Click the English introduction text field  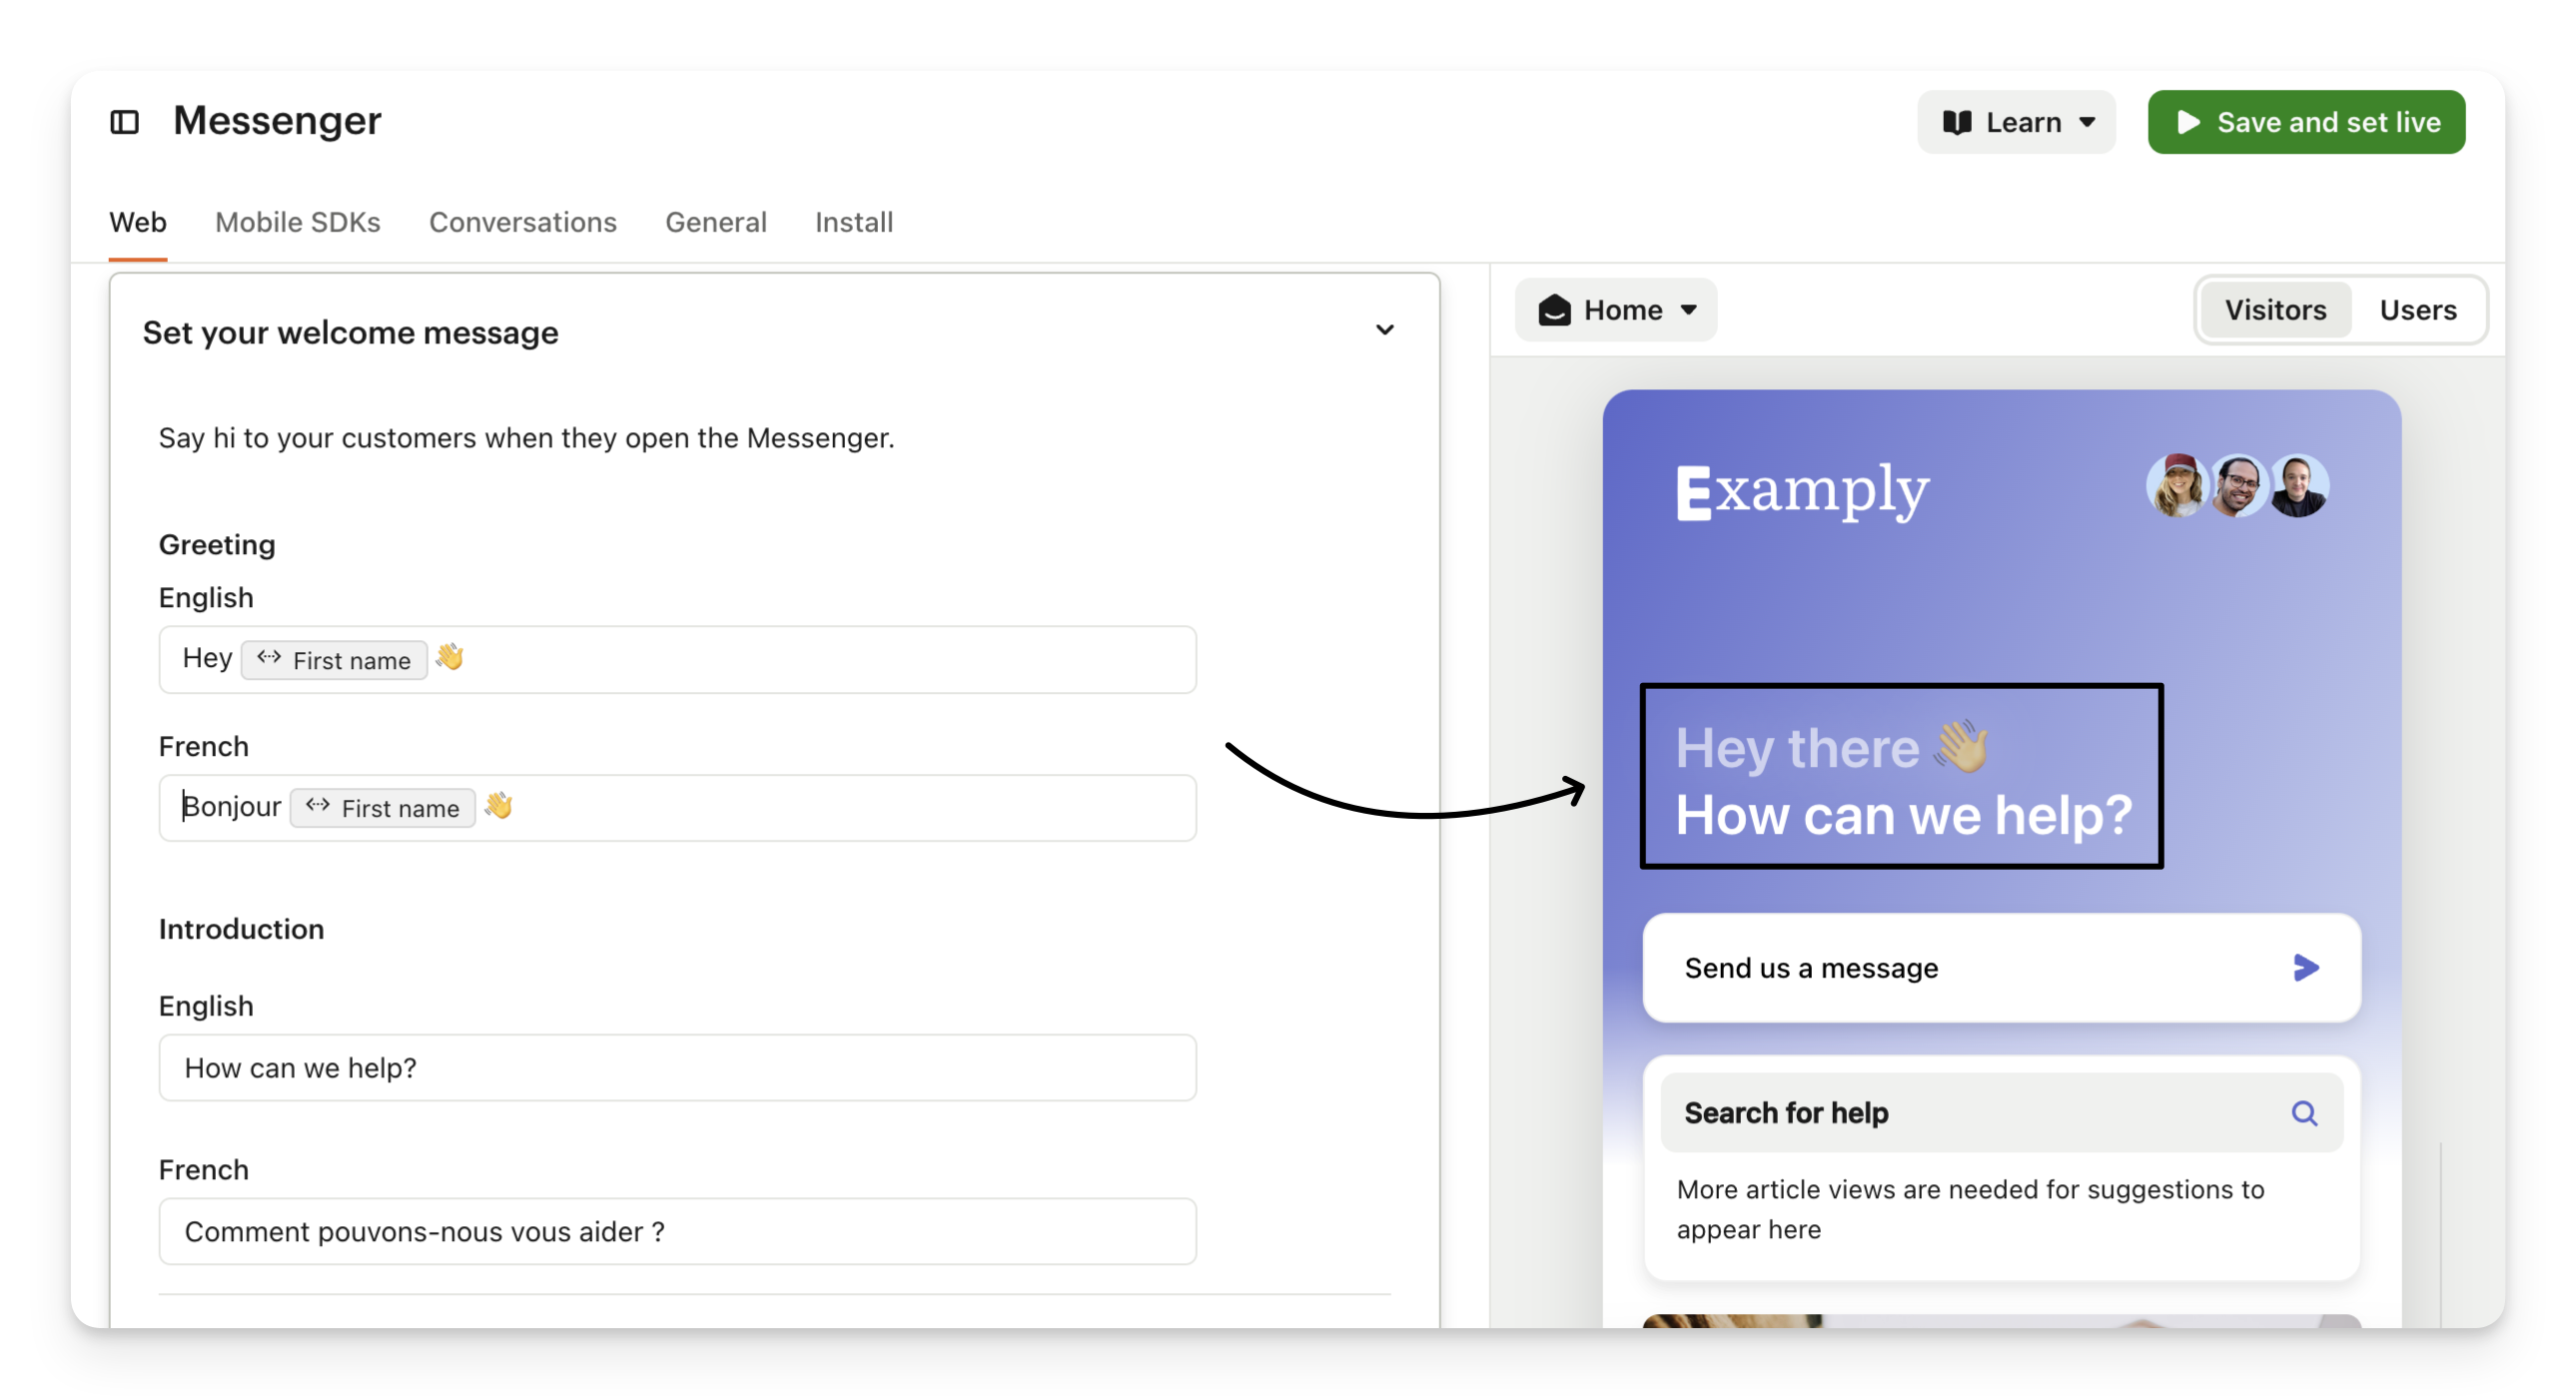coord(677,1068)
